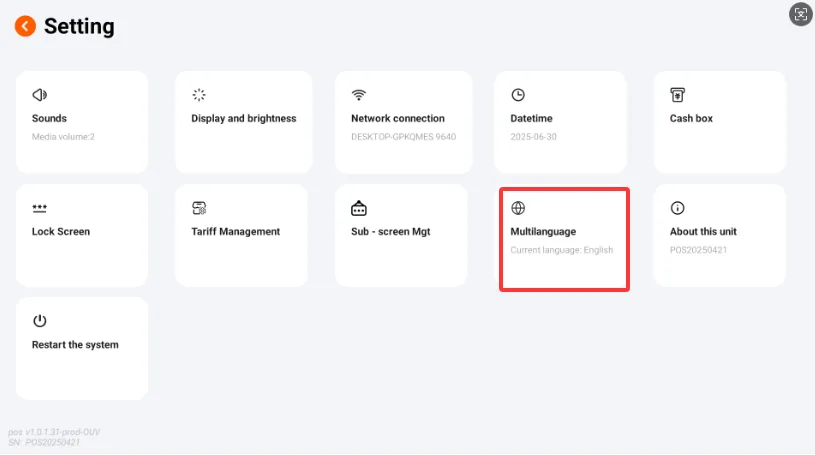Click the cash box icon
The width and height of the screenshot is (815, 455).
(677, 95)
